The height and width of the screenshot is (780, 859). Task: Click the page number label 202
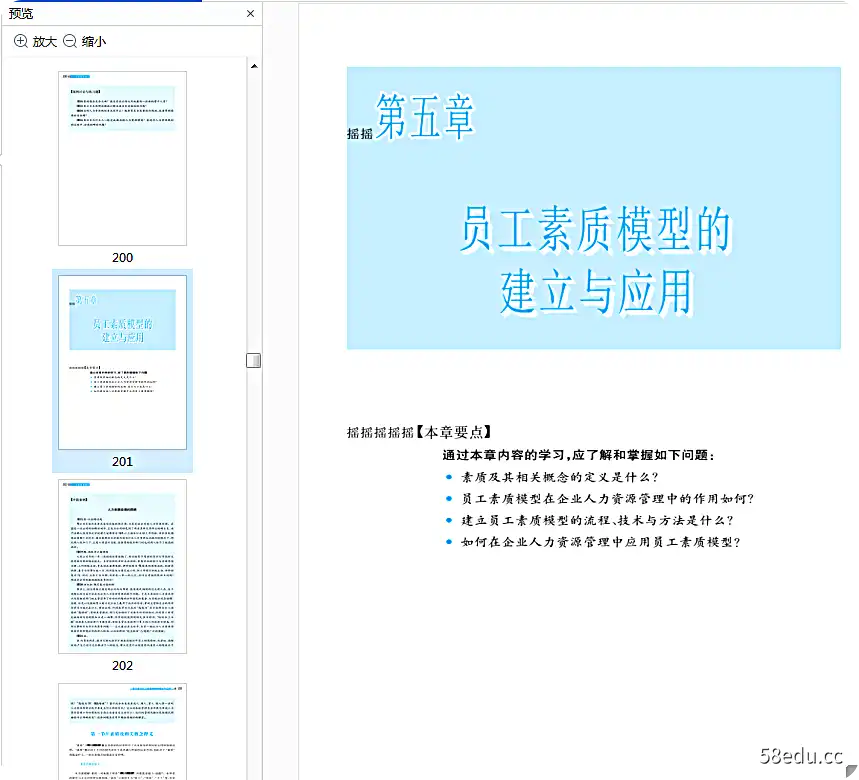pyautogui.click(x=123, y=666)
